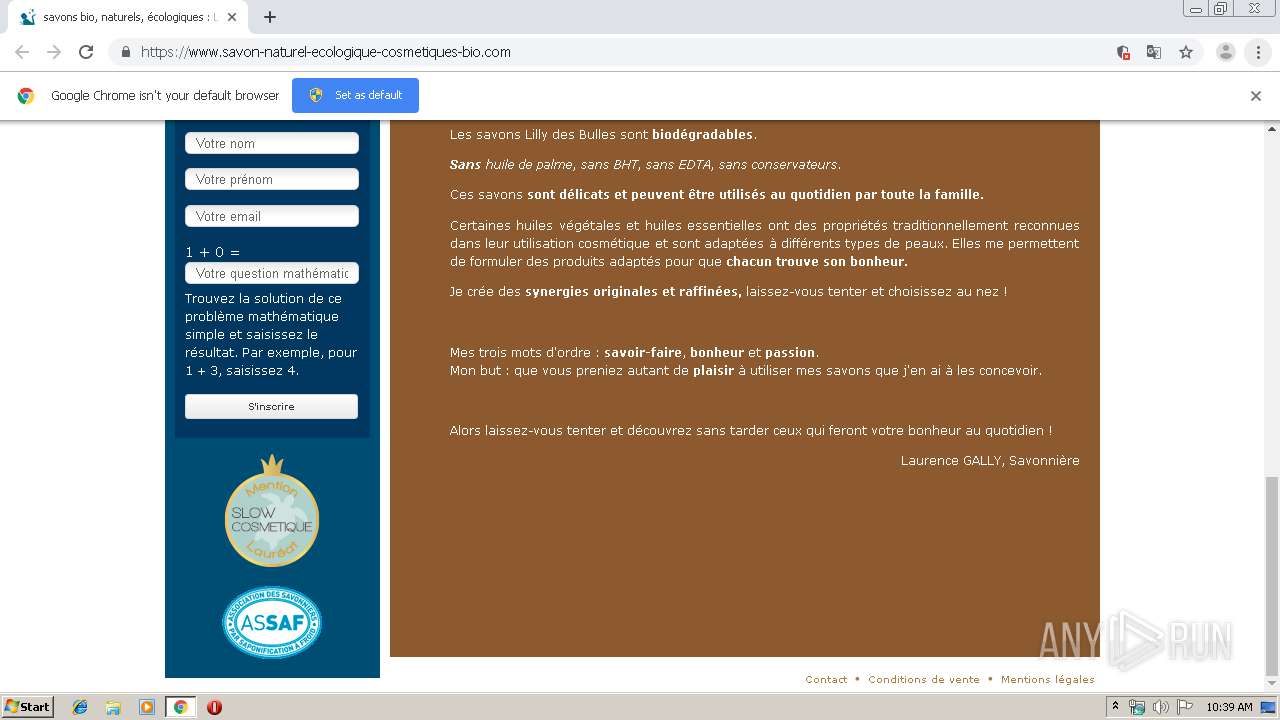Viewport: 1280px width, 720px height.
Task: Open Windows Media Player from taskbar
Action: [x=147, y=707]
